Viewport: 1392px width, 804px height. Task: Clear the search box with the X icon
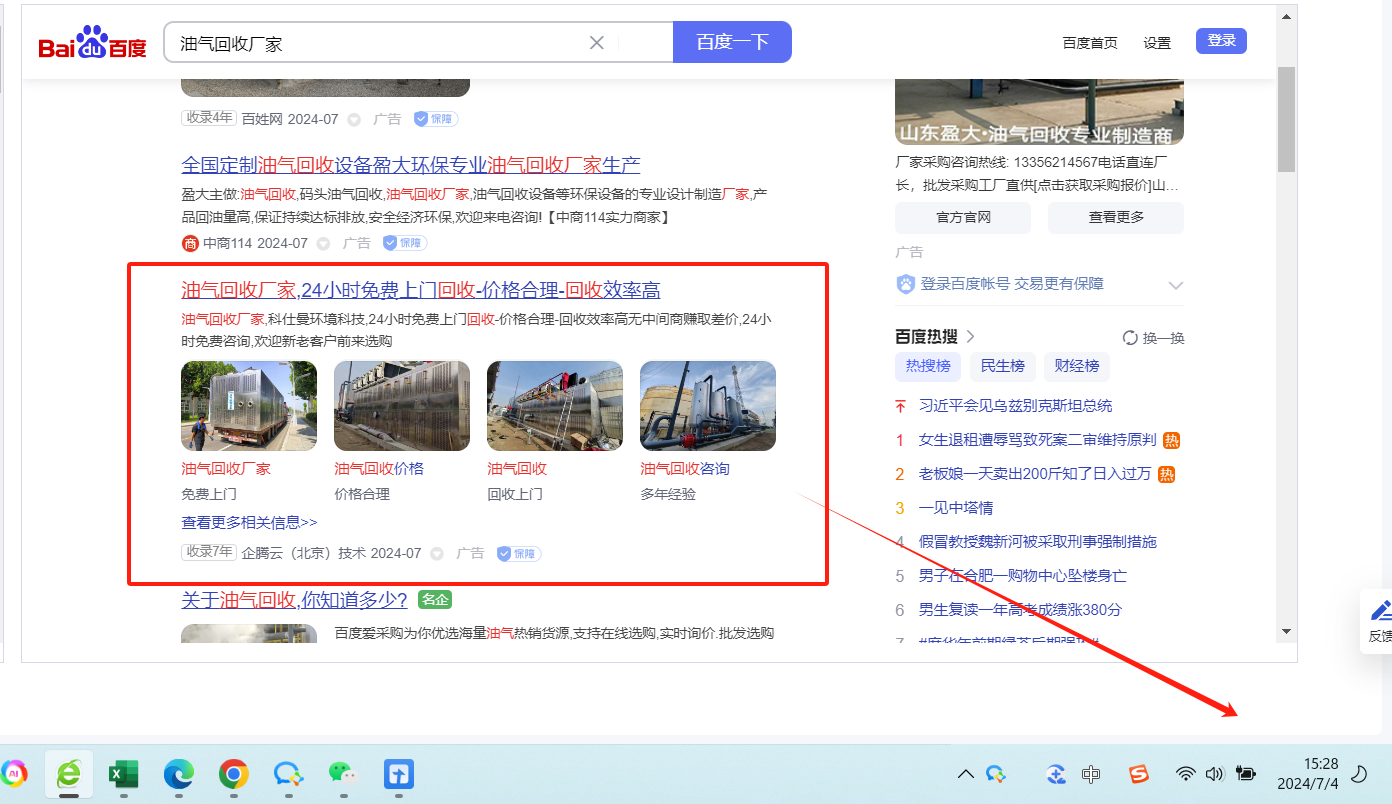tap(597, 43)
